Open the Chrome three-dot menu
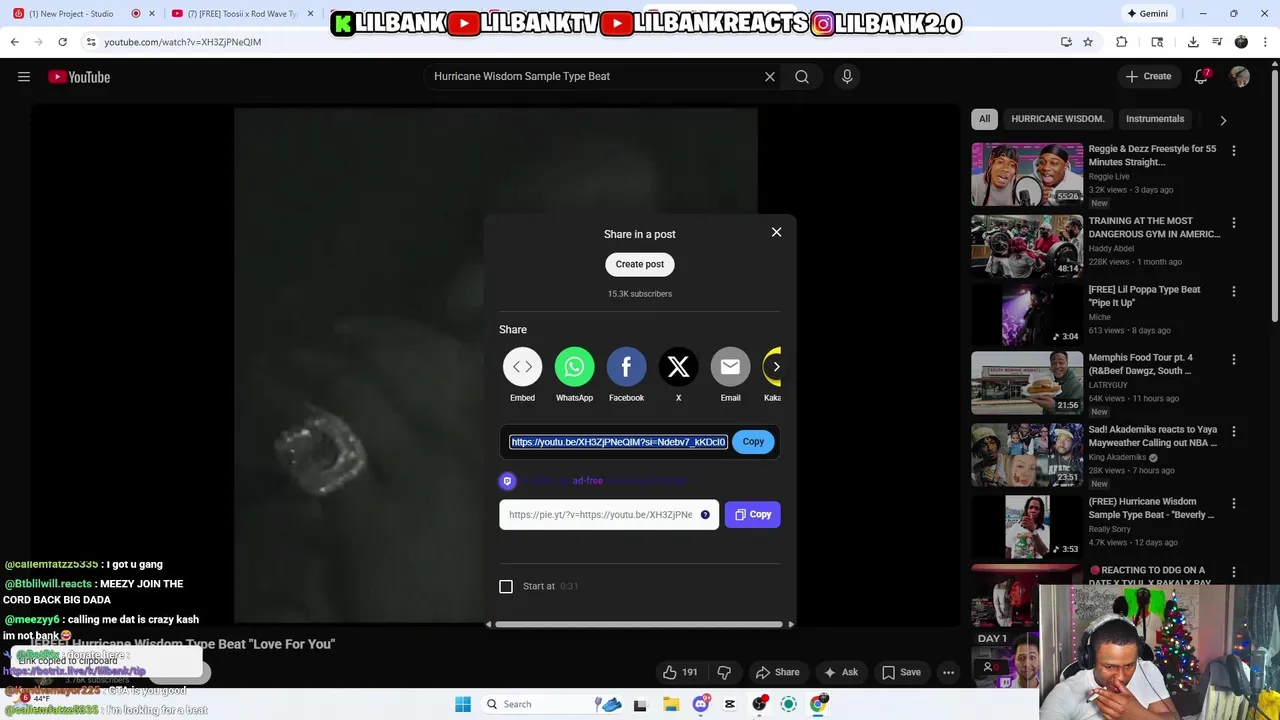 coord(1265,42)
